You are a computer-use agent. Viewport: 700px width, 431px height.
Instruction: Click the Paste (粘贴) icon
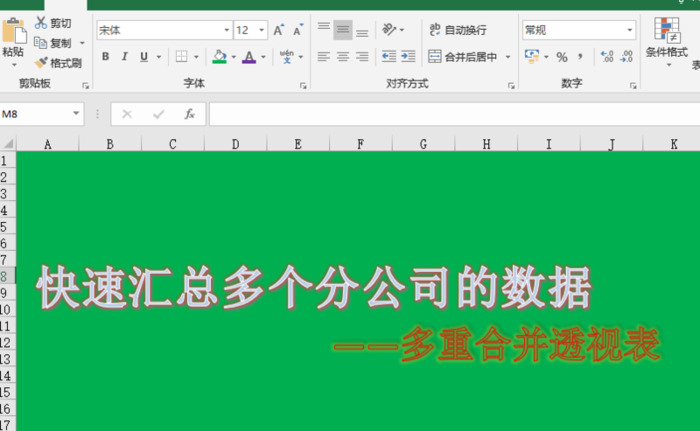coord(13,31)
